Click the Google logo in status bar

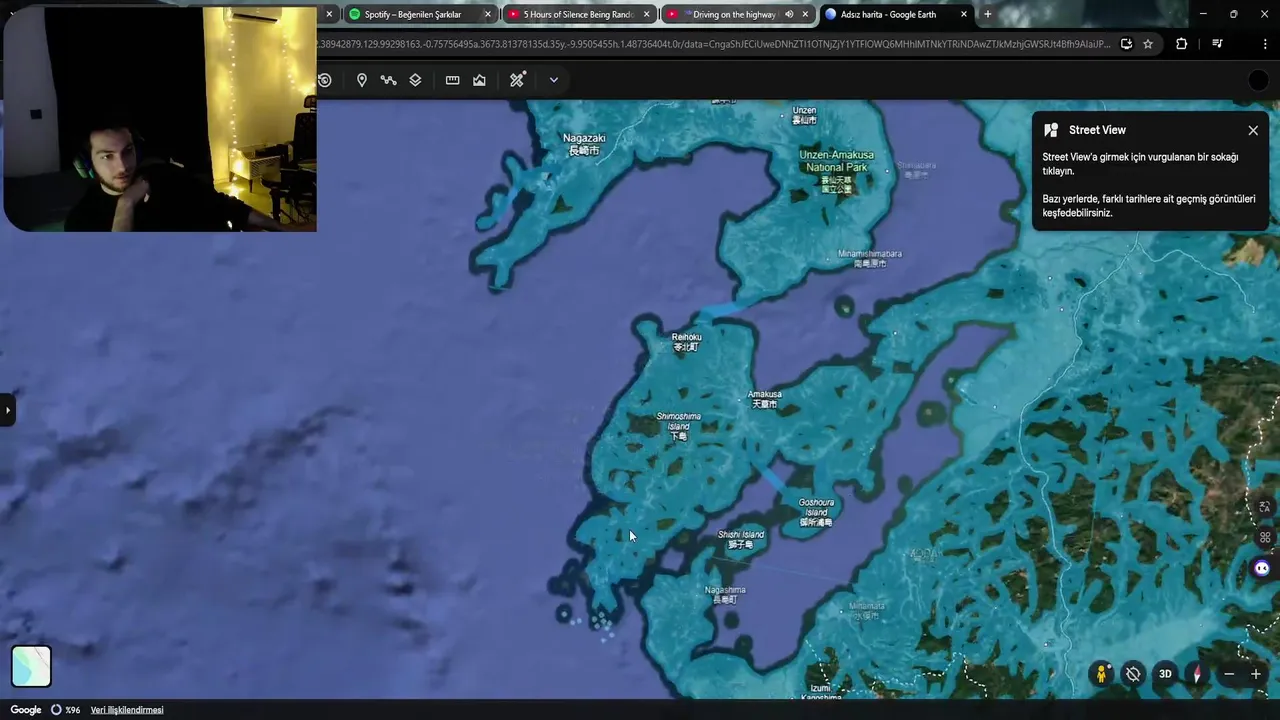click(x=25, y=710)
